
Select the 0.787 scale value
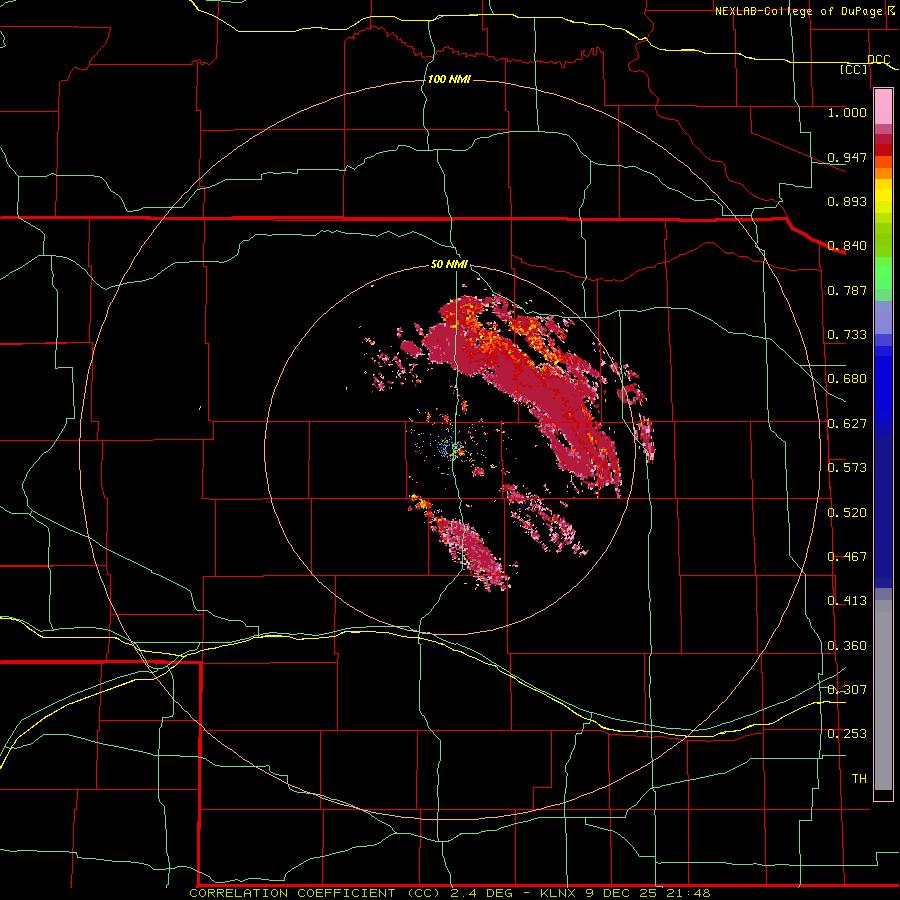[x=847, y=290]
